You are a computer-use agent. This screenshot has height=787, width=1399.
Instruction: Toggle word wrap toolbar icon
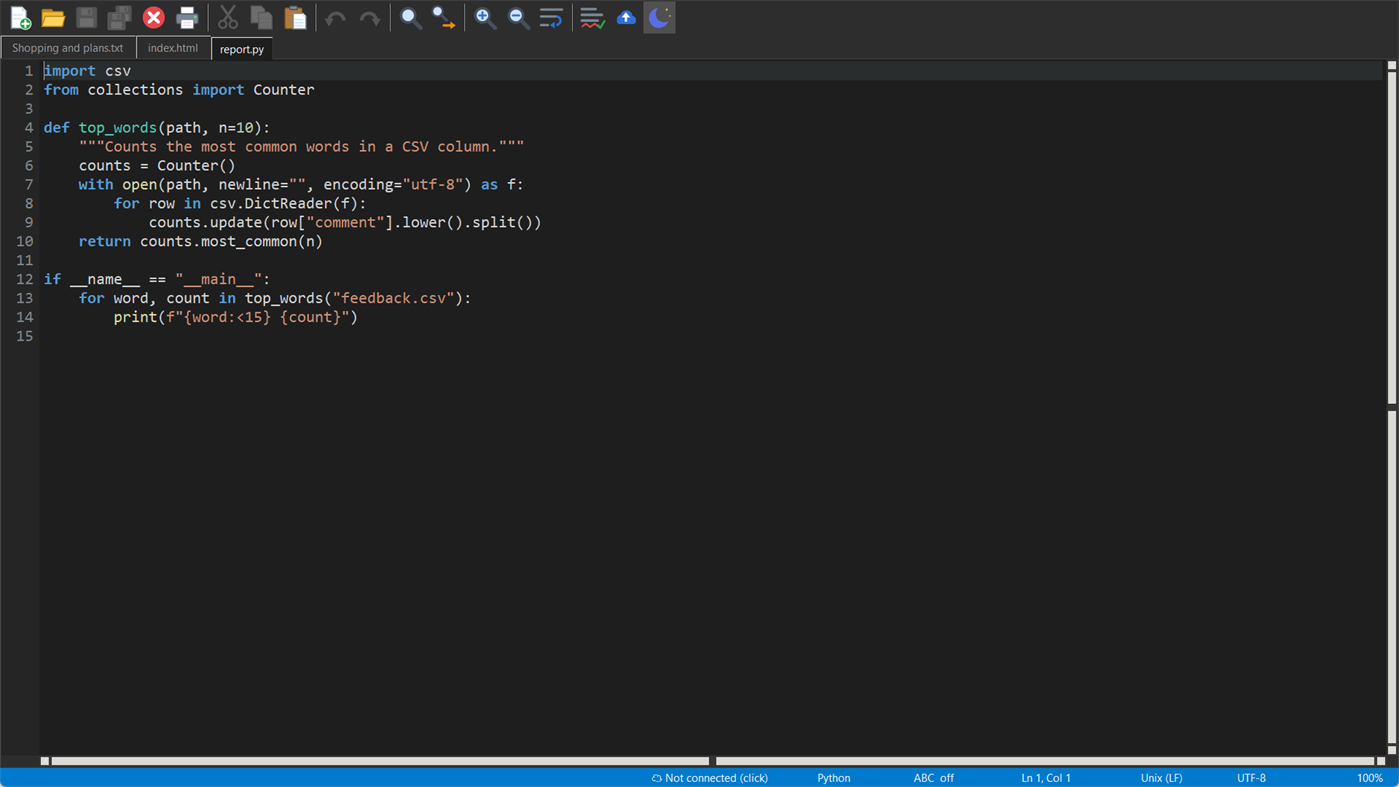click(551, 18)
